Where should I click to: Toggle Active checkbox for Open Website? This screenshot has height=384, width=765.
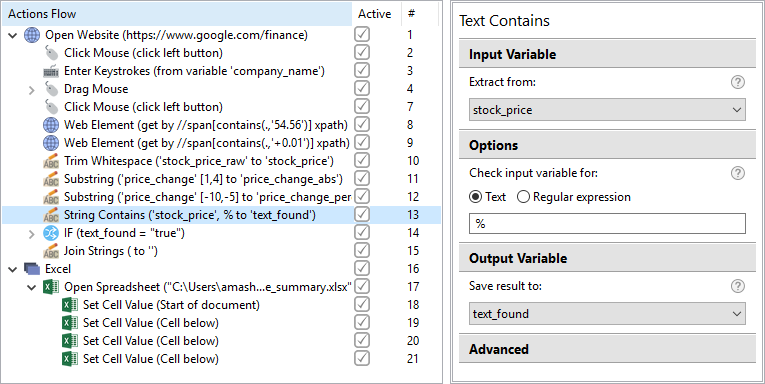point(362,34)
